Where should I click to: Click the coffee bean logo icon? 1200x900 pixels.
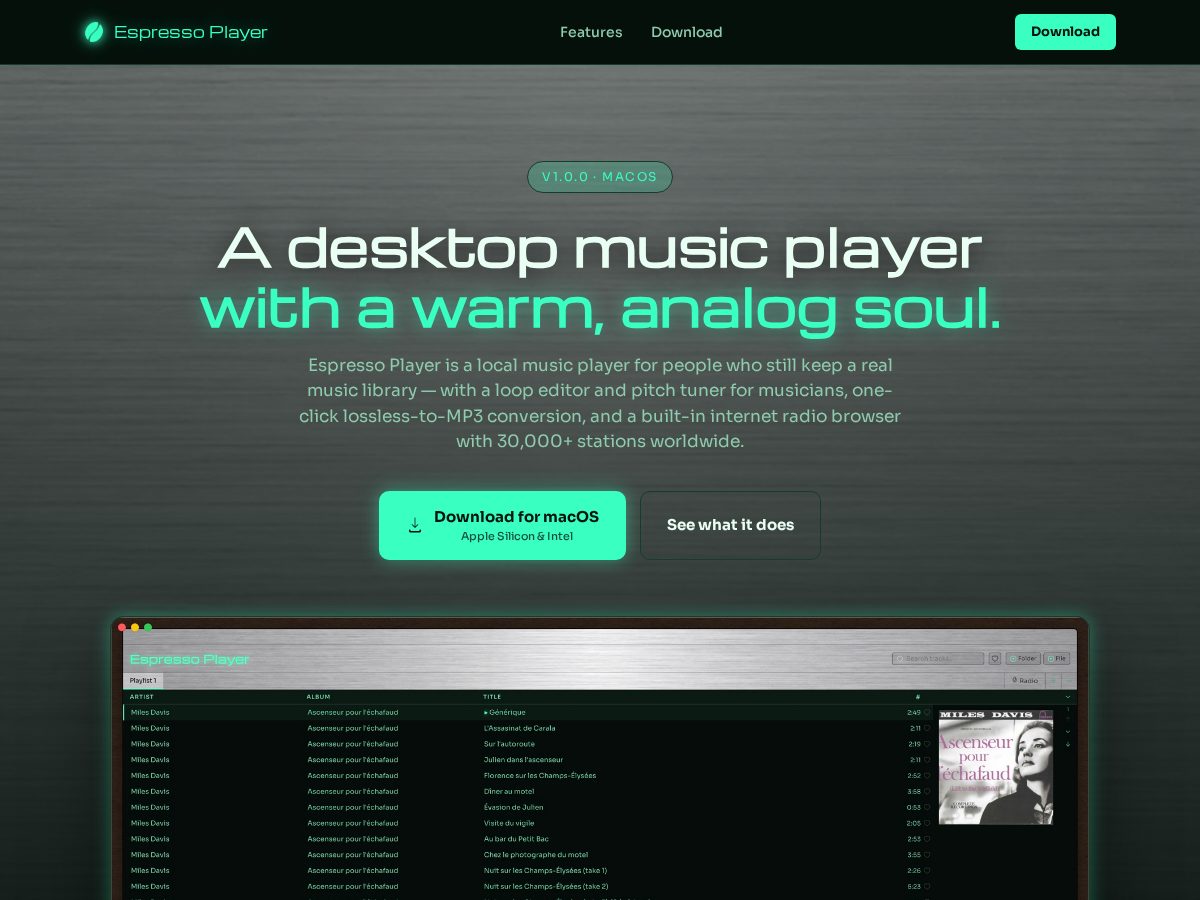pos(94,32)
